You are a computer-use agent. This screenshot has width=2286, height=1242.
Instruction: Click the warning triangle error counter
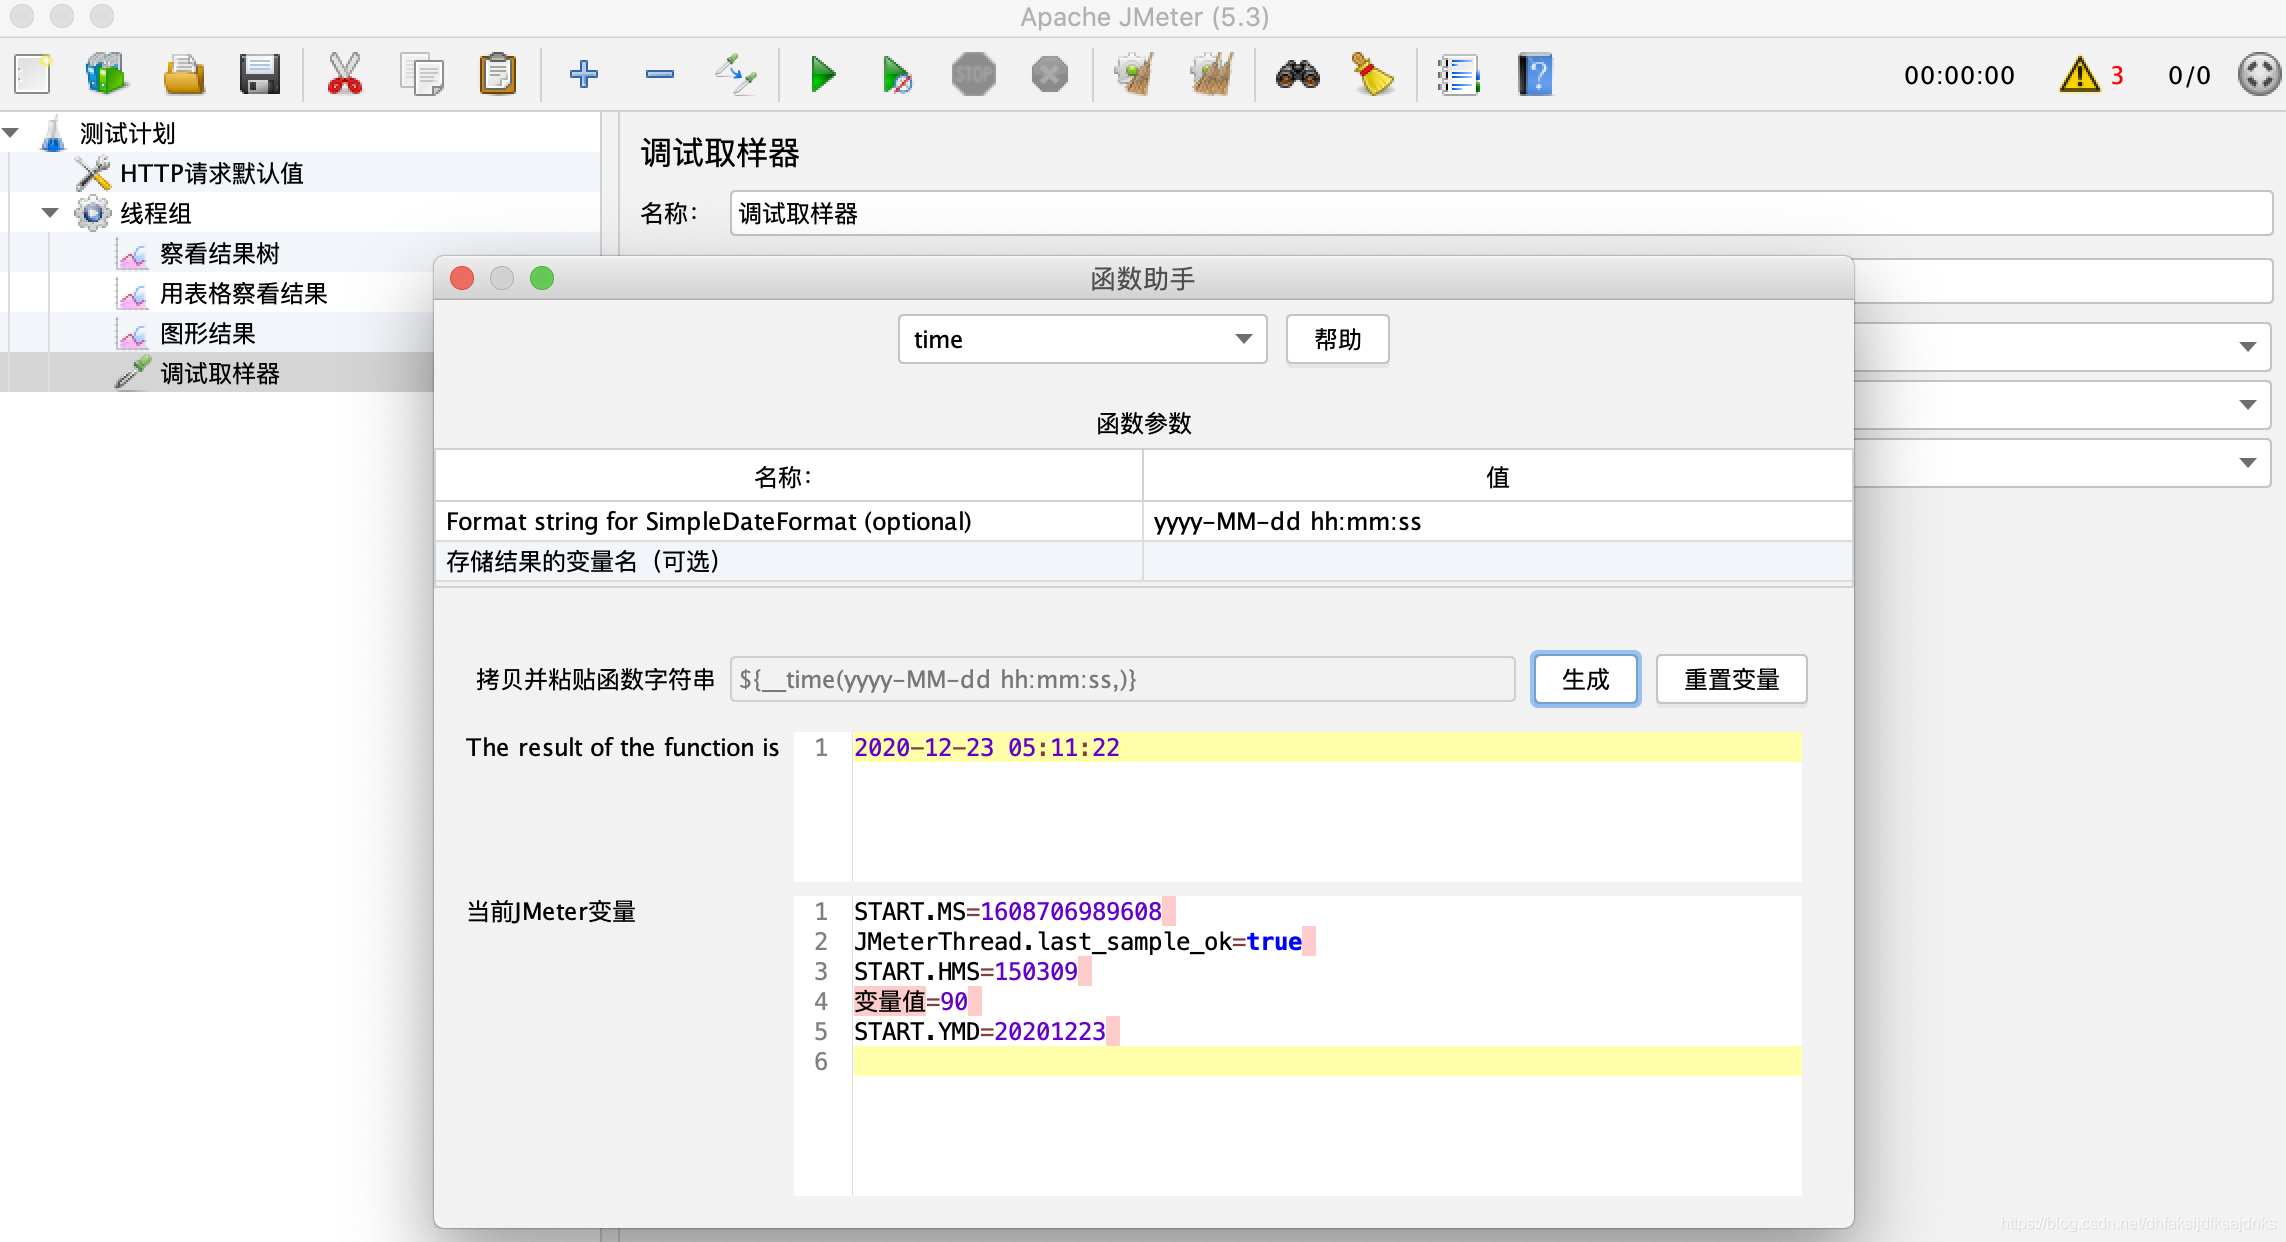coord(2080,75)
